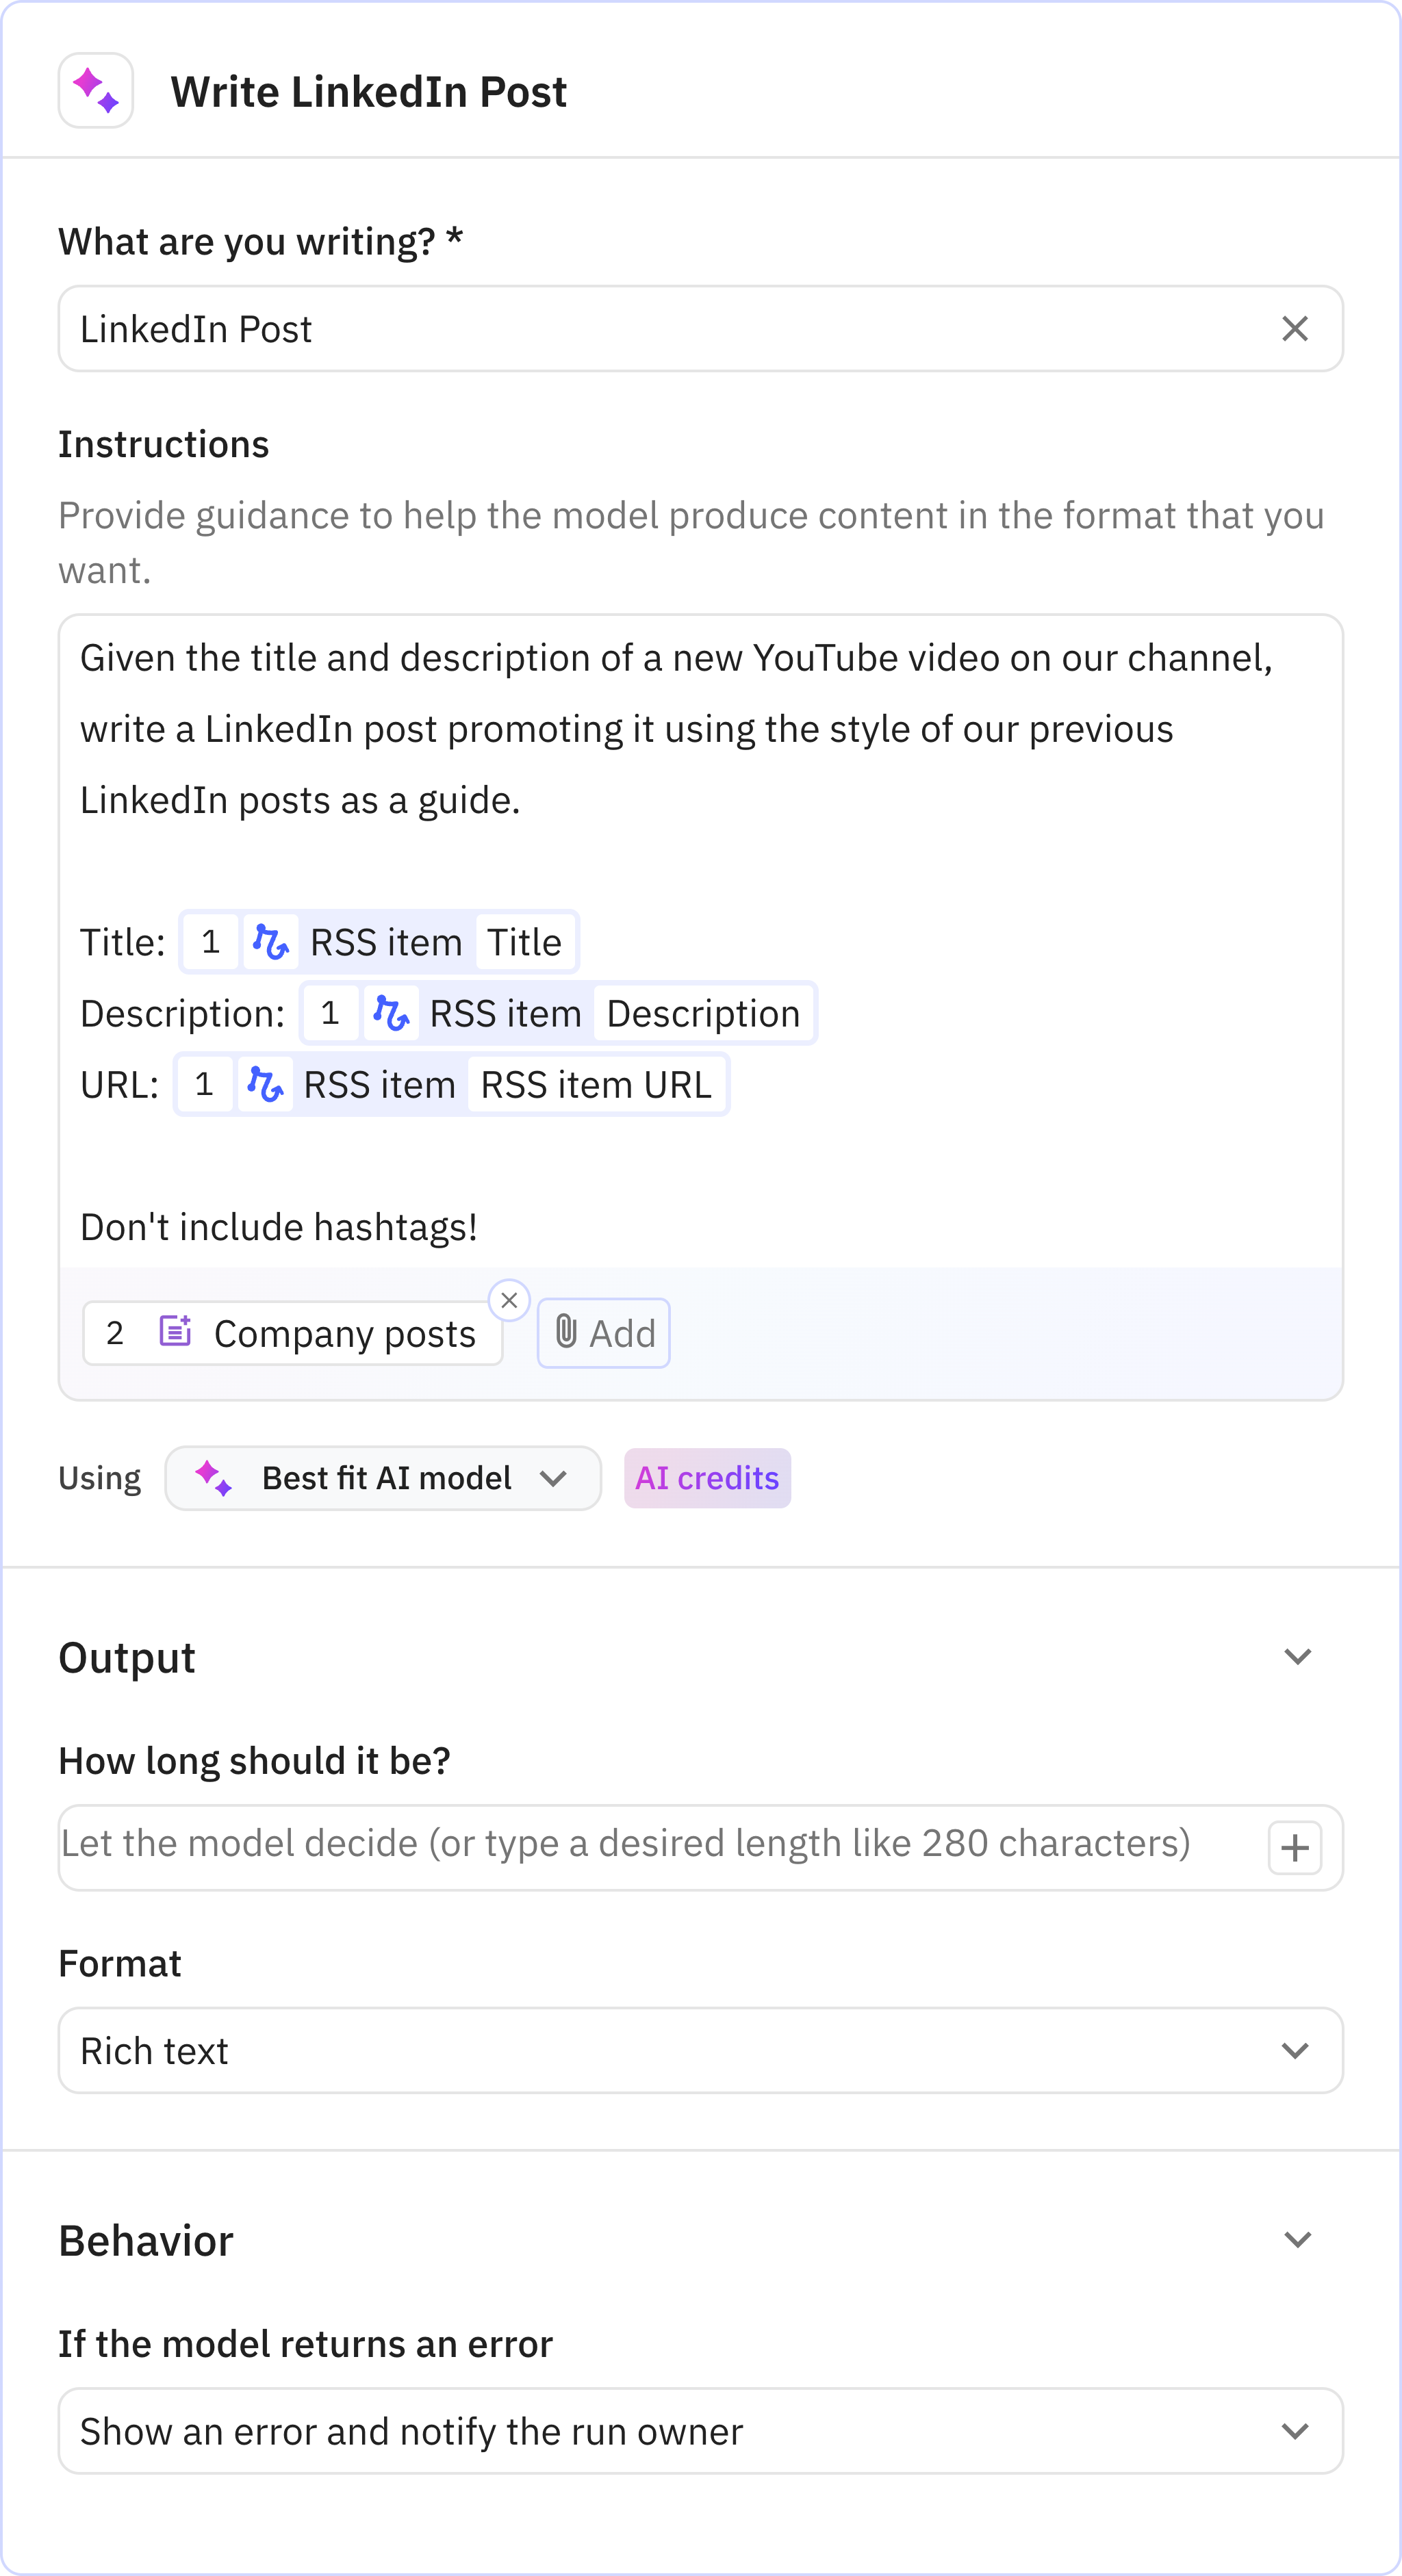The height and width of the screenshot is (2576, 1402).
Task: Clear the LinkedIn Post field with X
Action: (x=1294, y=329)
